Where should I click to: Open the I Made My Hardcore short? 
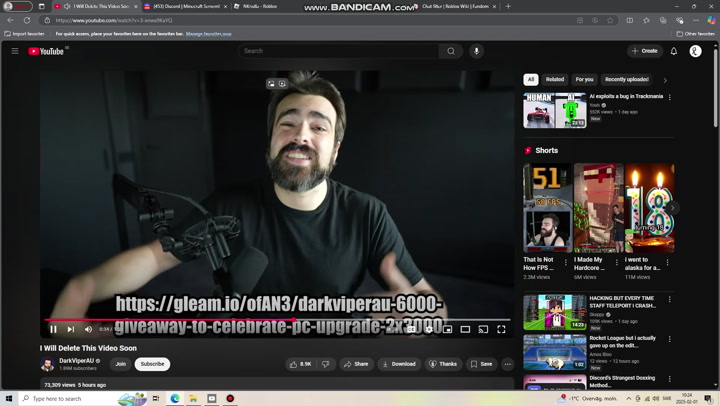pos(599,208)
